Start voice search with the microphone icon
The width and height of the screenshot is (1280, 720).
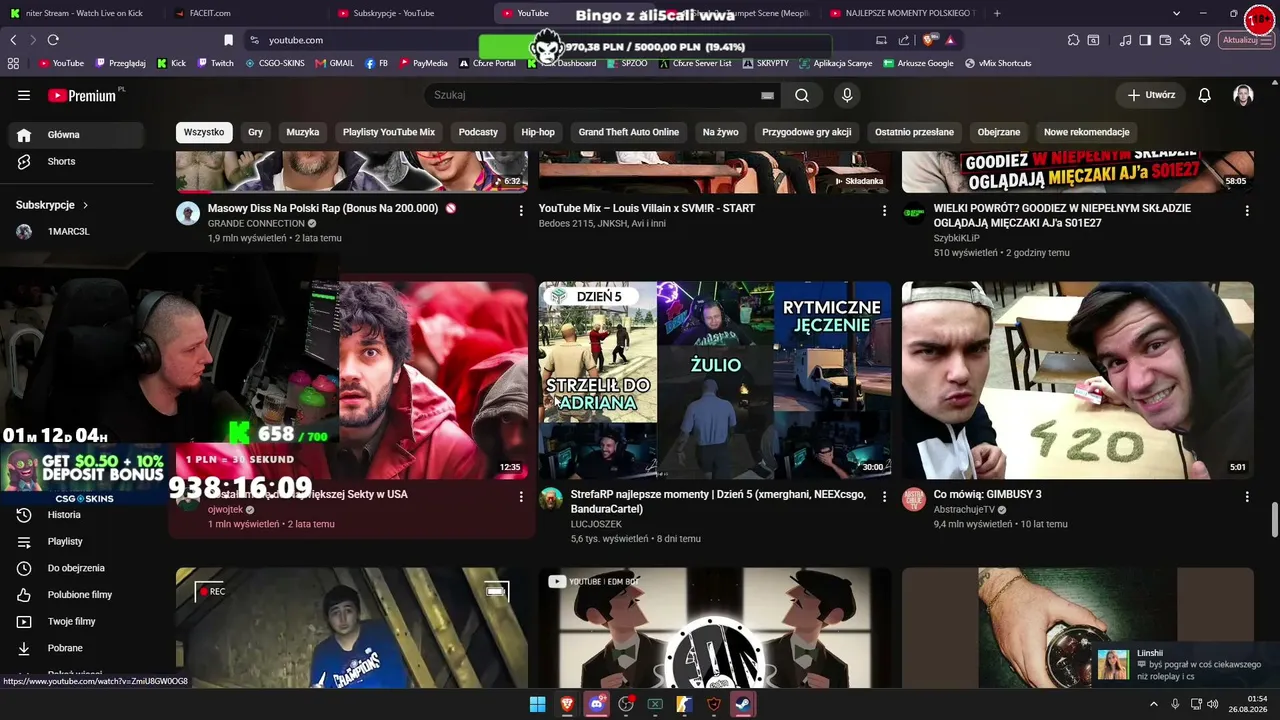(x=847, y=95)
